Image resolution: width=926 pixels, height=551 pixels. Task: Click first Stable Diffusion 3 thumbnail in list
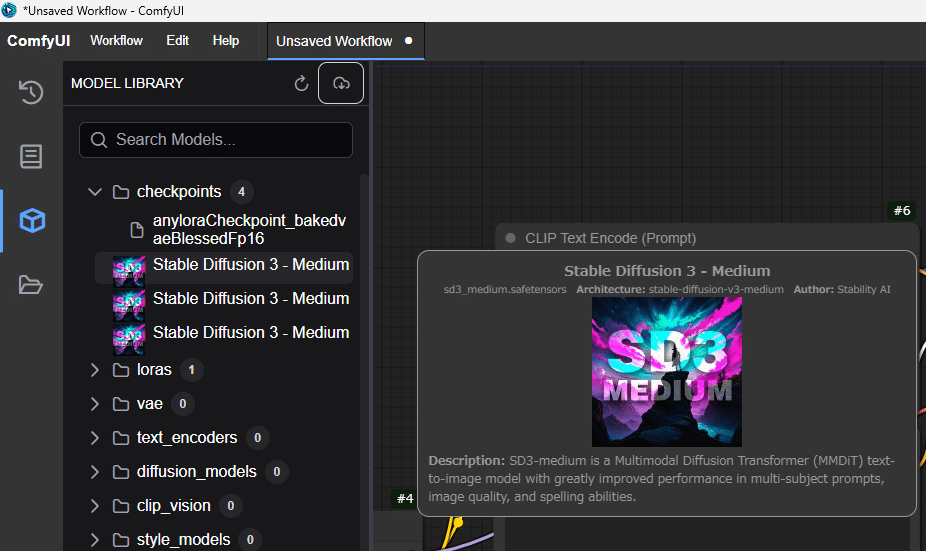129,271
